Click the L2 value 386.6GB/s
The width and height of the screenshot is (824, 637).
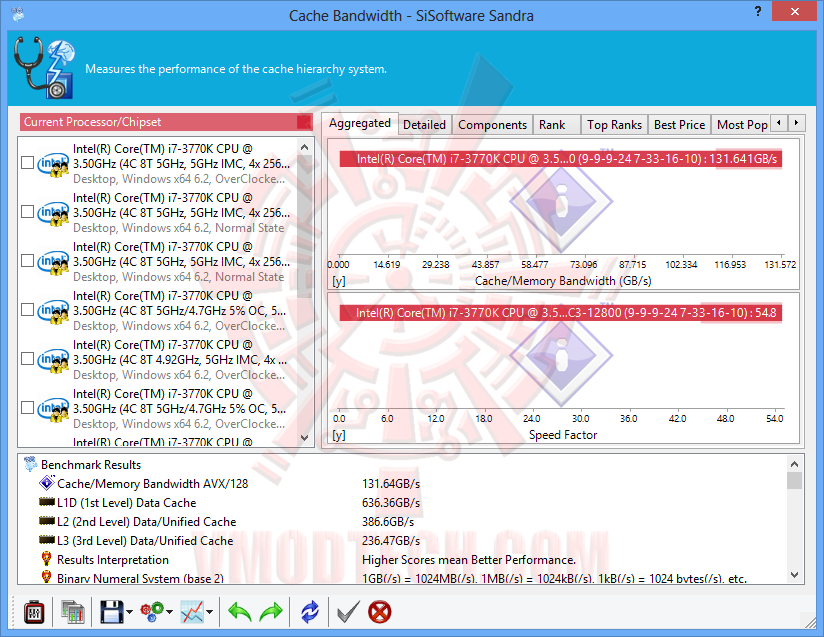[388, 522]
